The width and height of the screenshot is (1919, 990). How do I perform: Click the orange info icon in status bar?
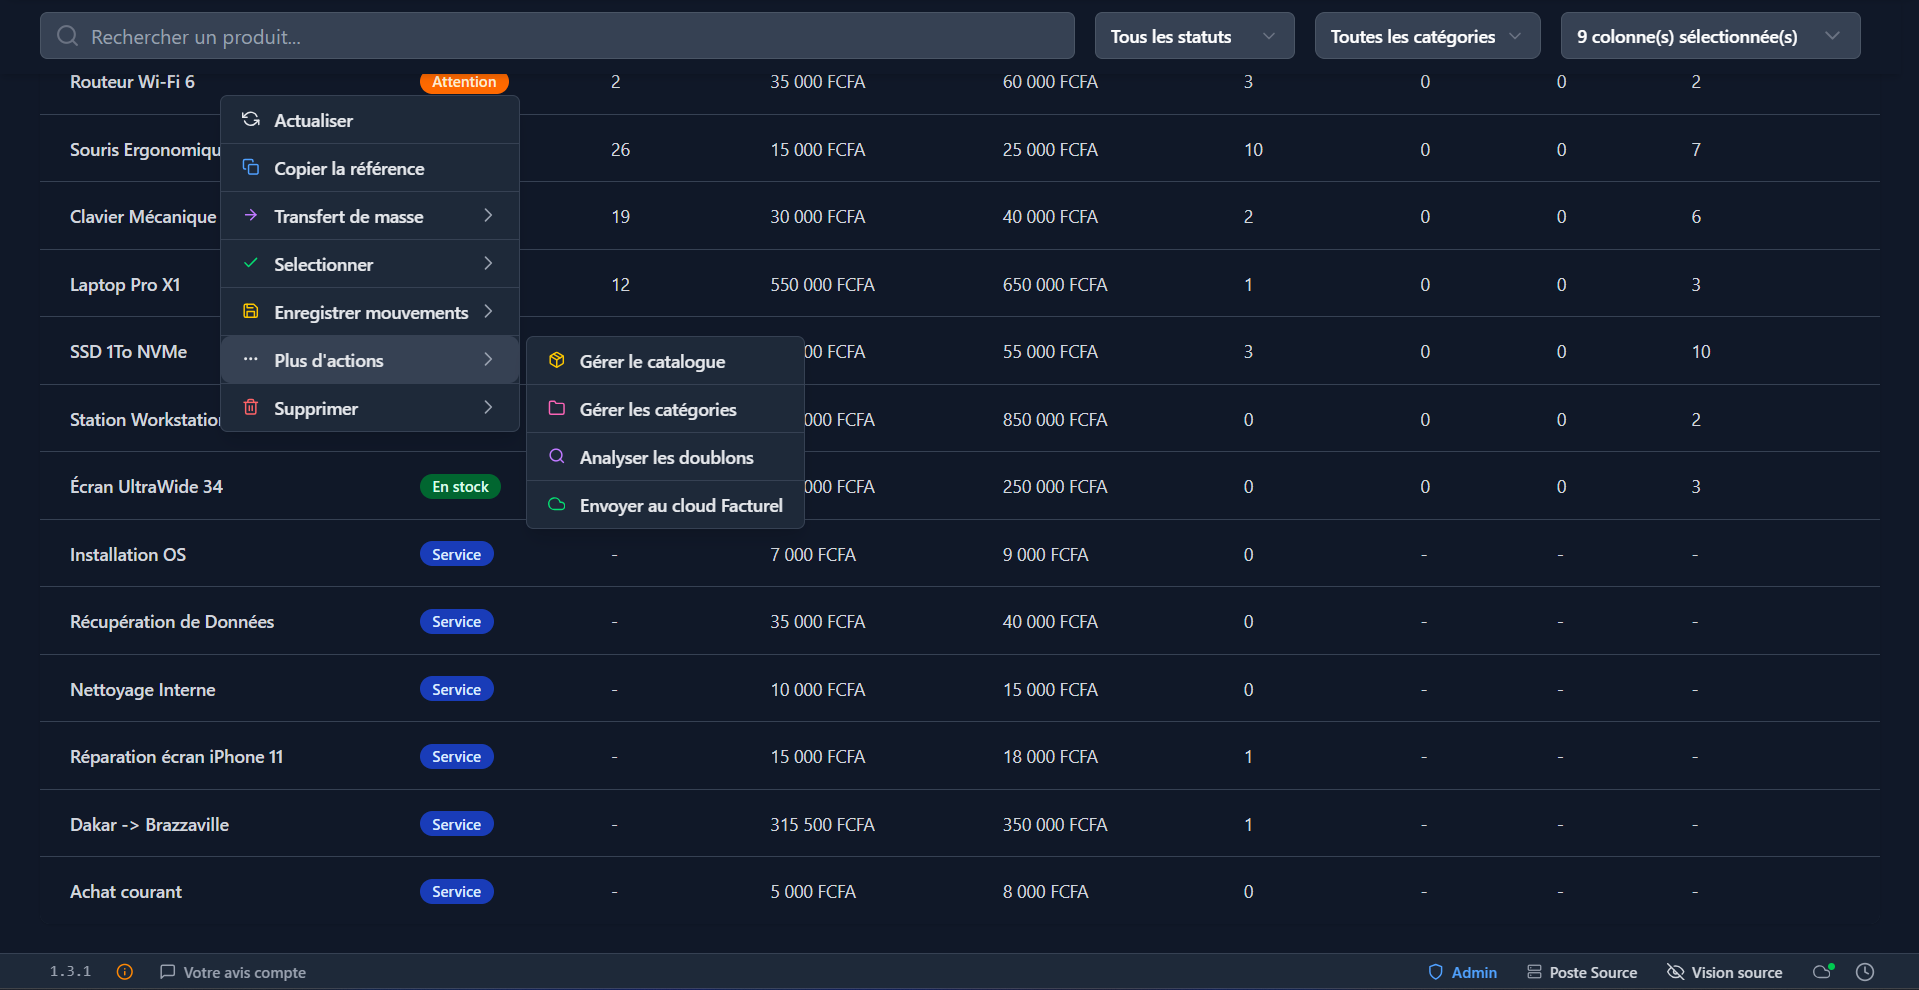[x=125, y=972]
